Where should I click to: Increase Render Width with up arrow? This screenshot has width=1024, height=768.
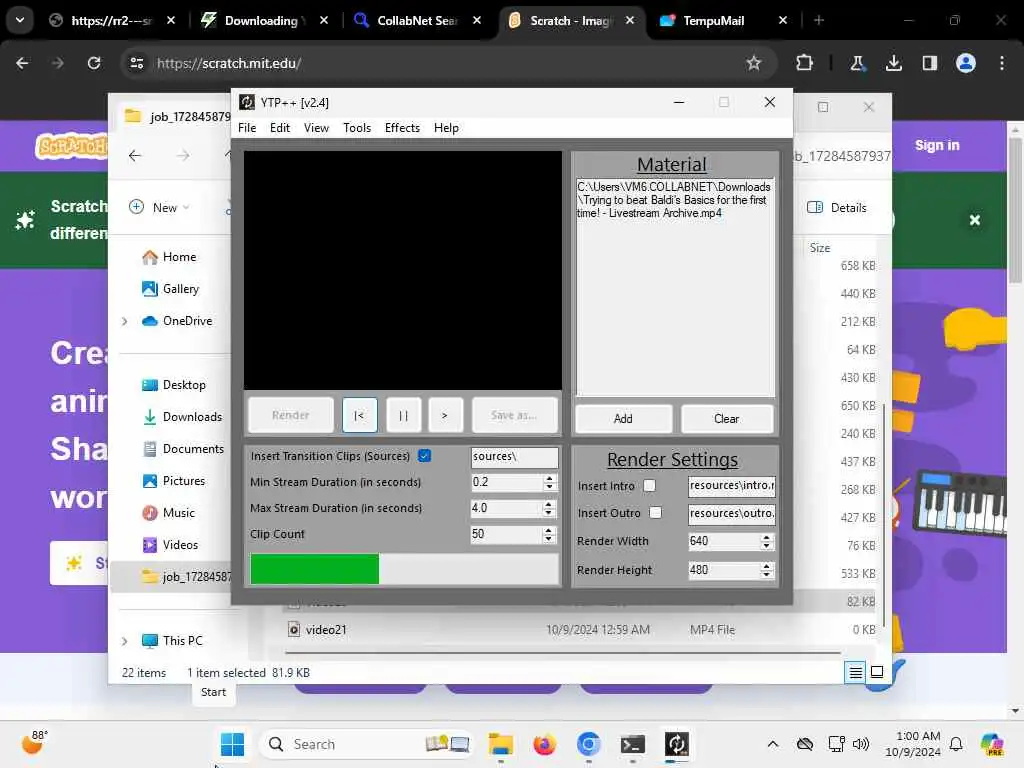point(766,537)
